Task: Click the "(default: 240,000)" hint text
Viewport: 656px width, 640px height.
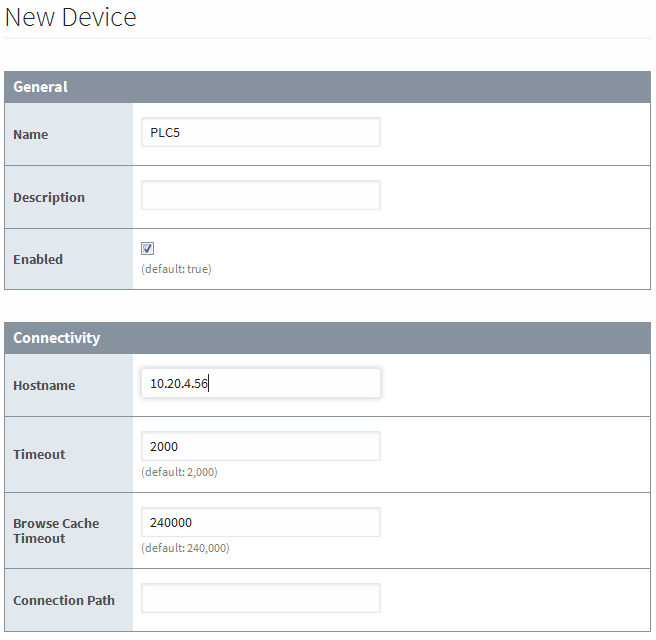Action: (185, 548)
